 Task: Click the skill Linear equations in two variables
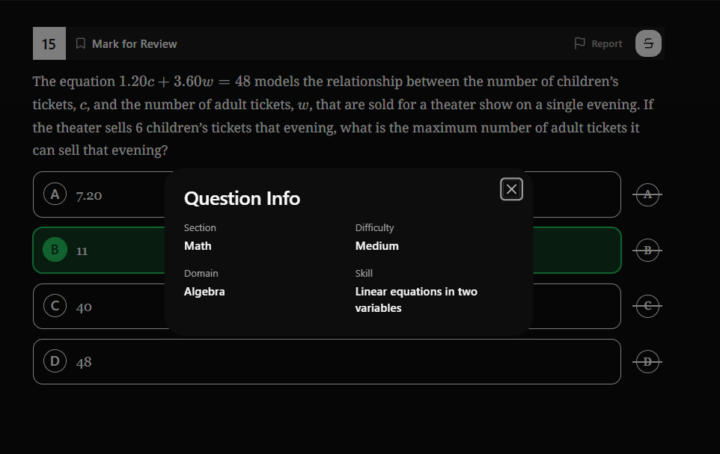416,300
